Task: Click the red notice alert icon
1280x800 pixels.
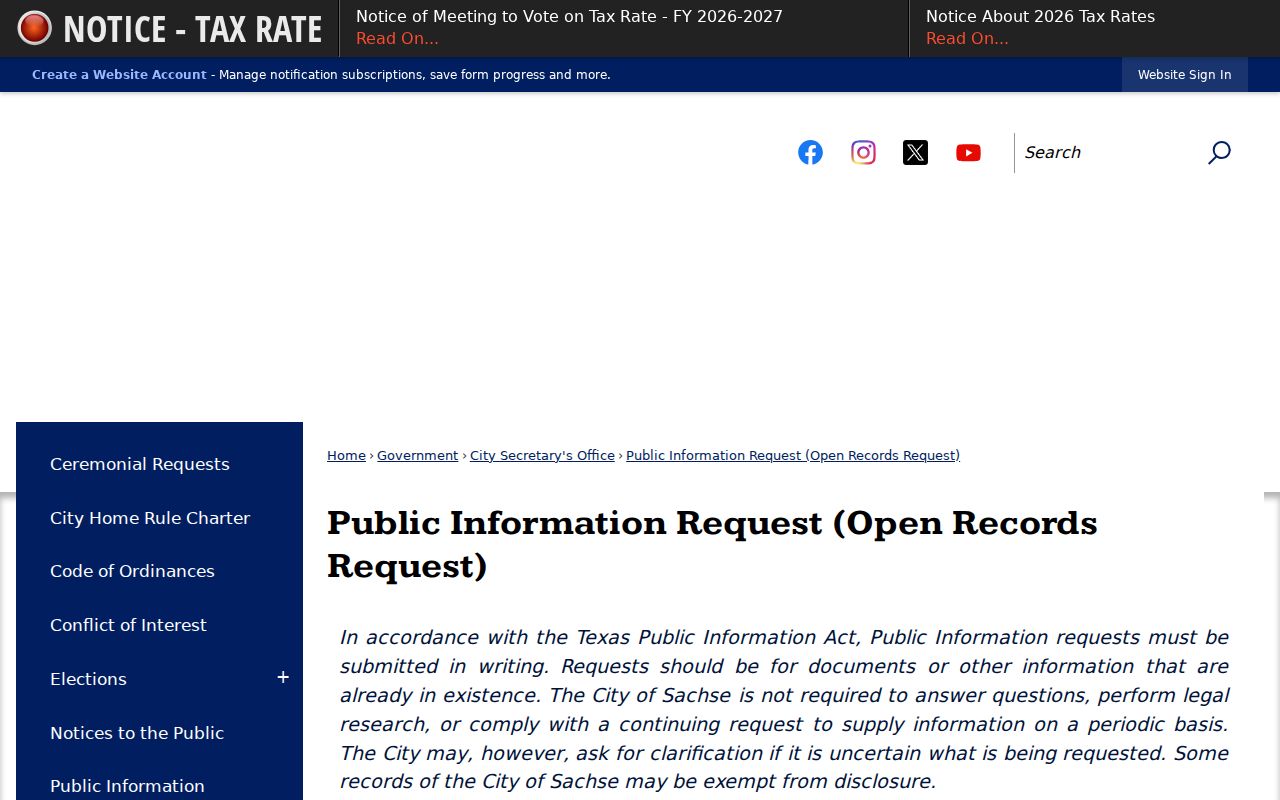Action: [x=35, y=28]
